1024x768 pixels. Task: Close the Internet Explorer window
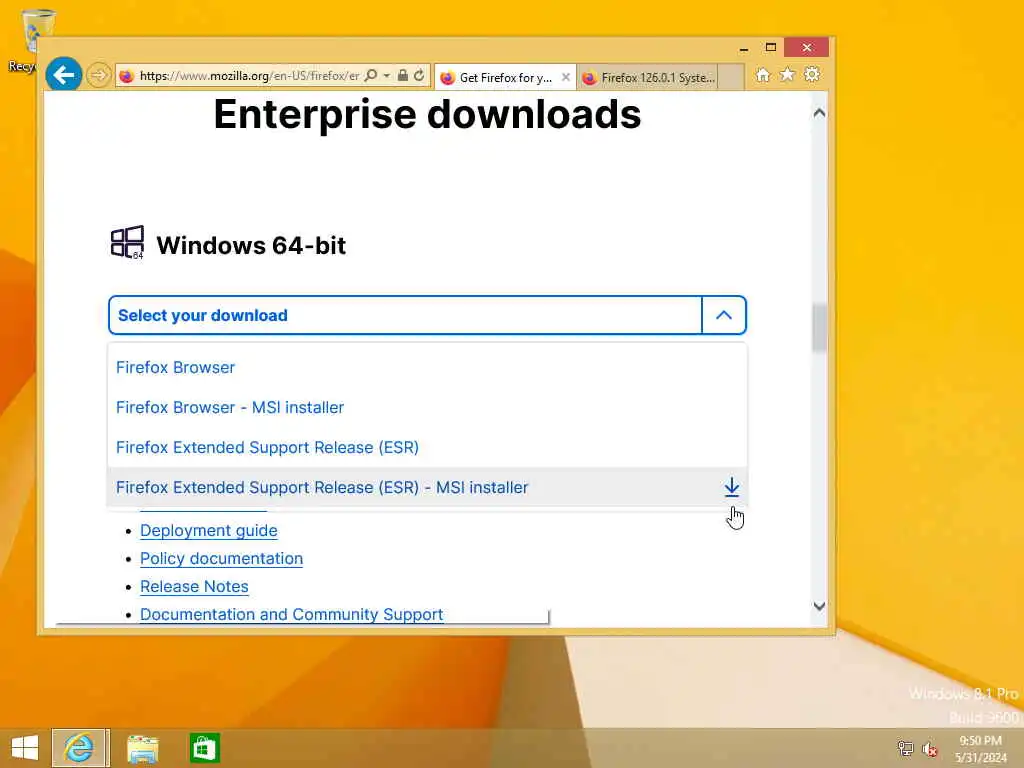pos(807,48)
